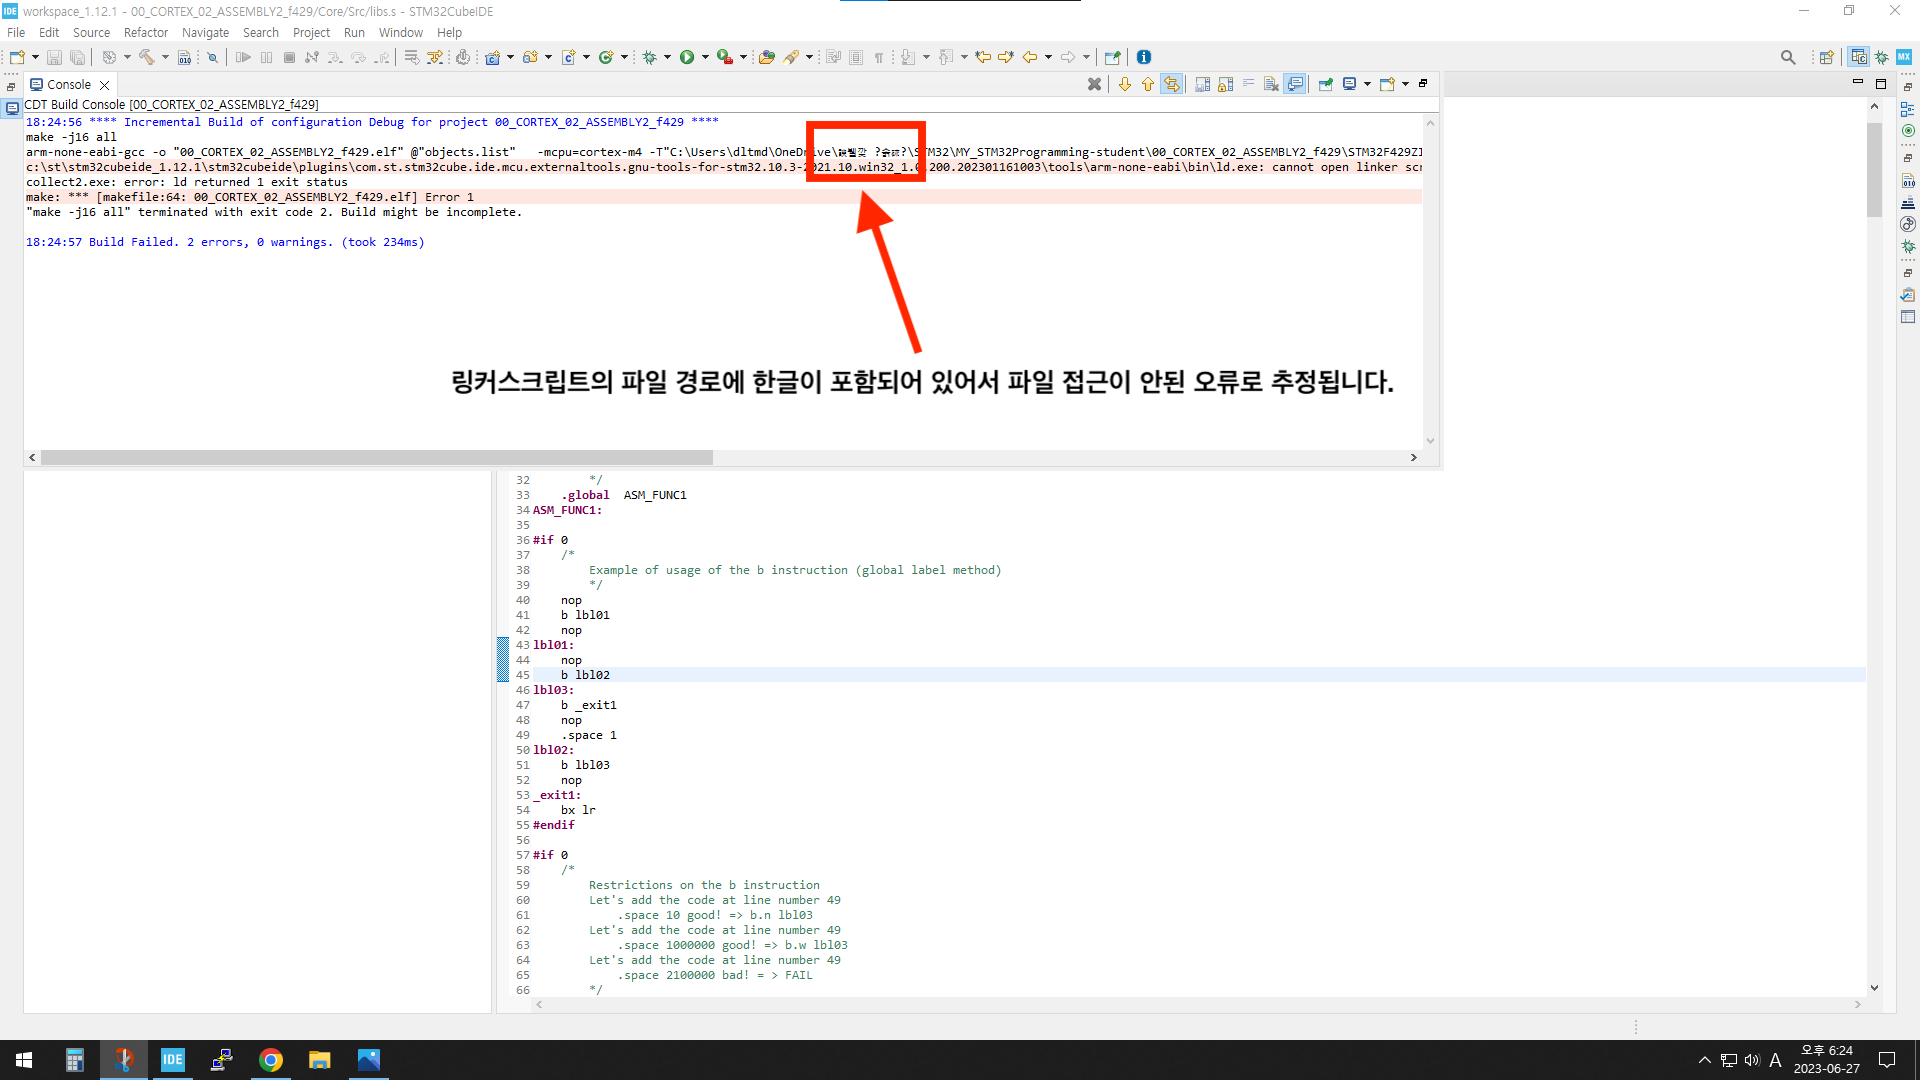Click Clear Console X icon
Image resolution: width=1920 pixels, height=1080 pixels.
tap(1095, 84)
